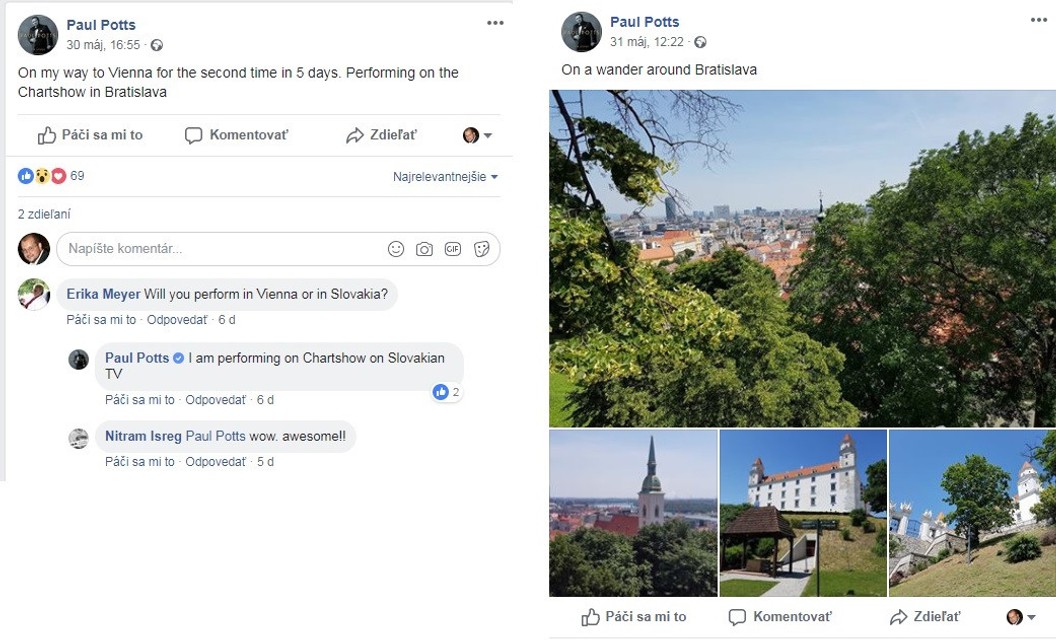
Task: Open the profile selector dropdown on Bratislava post
Action: (x=1021, y=617)
